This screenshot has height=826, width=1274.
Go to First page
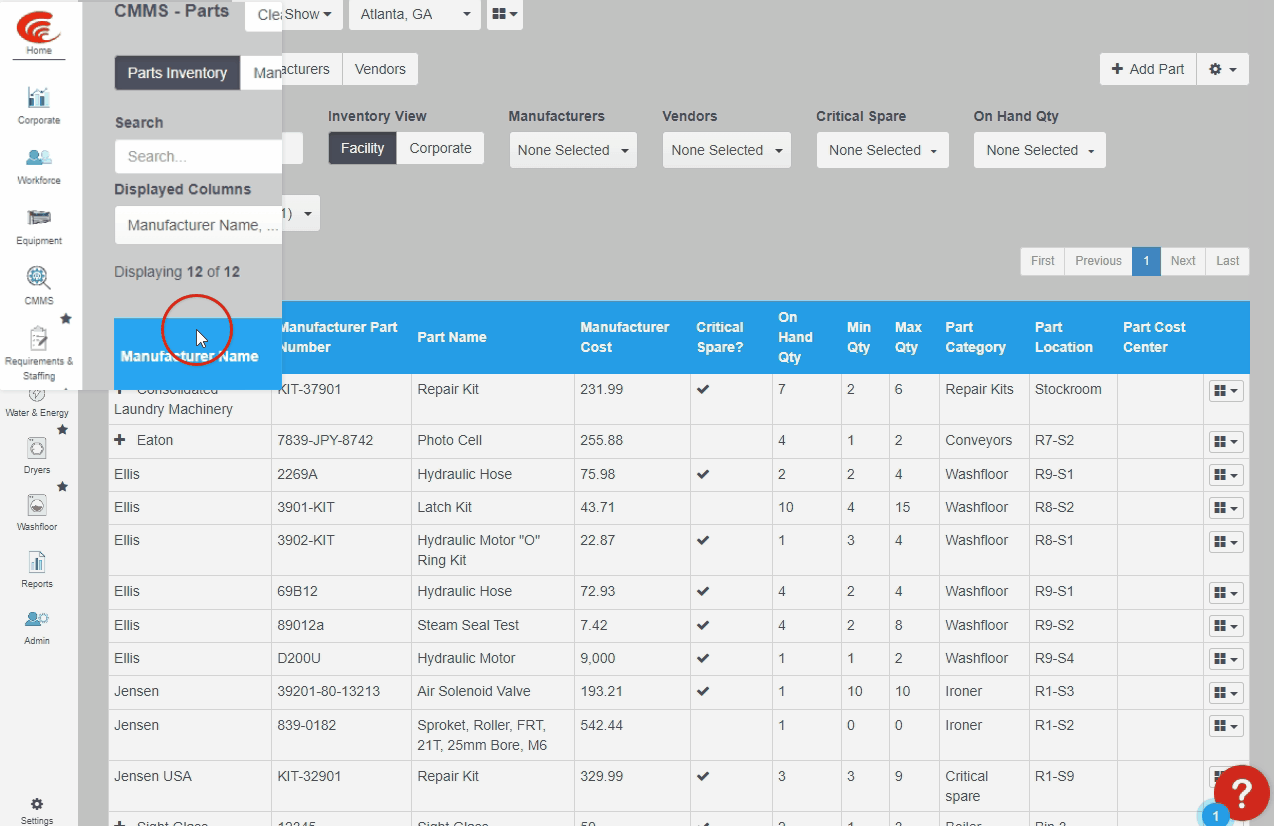1042,261
